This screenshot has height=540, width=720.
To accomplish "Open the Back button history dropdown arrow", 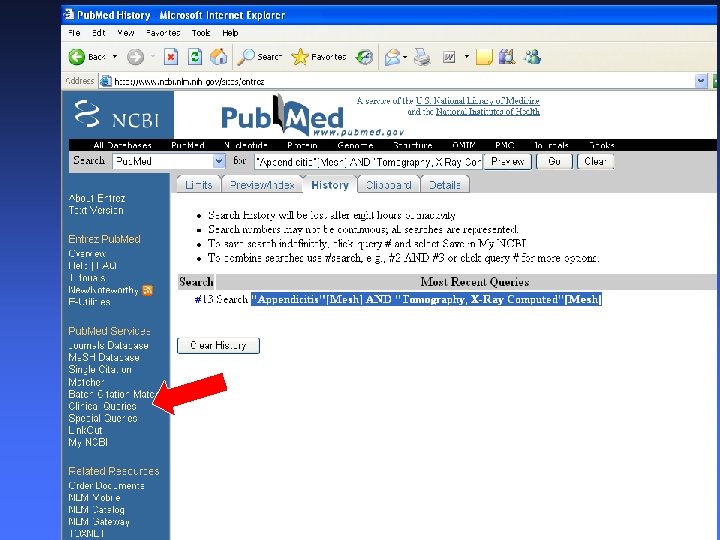I will (115, 56).
